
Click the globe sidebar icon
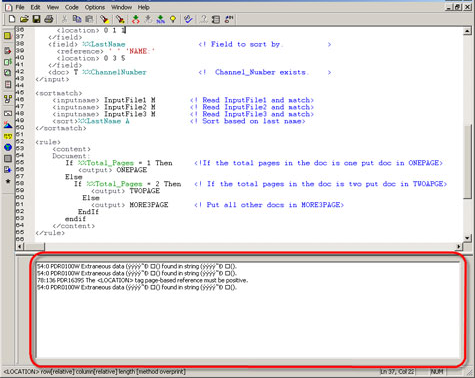[x=8, y=147]
